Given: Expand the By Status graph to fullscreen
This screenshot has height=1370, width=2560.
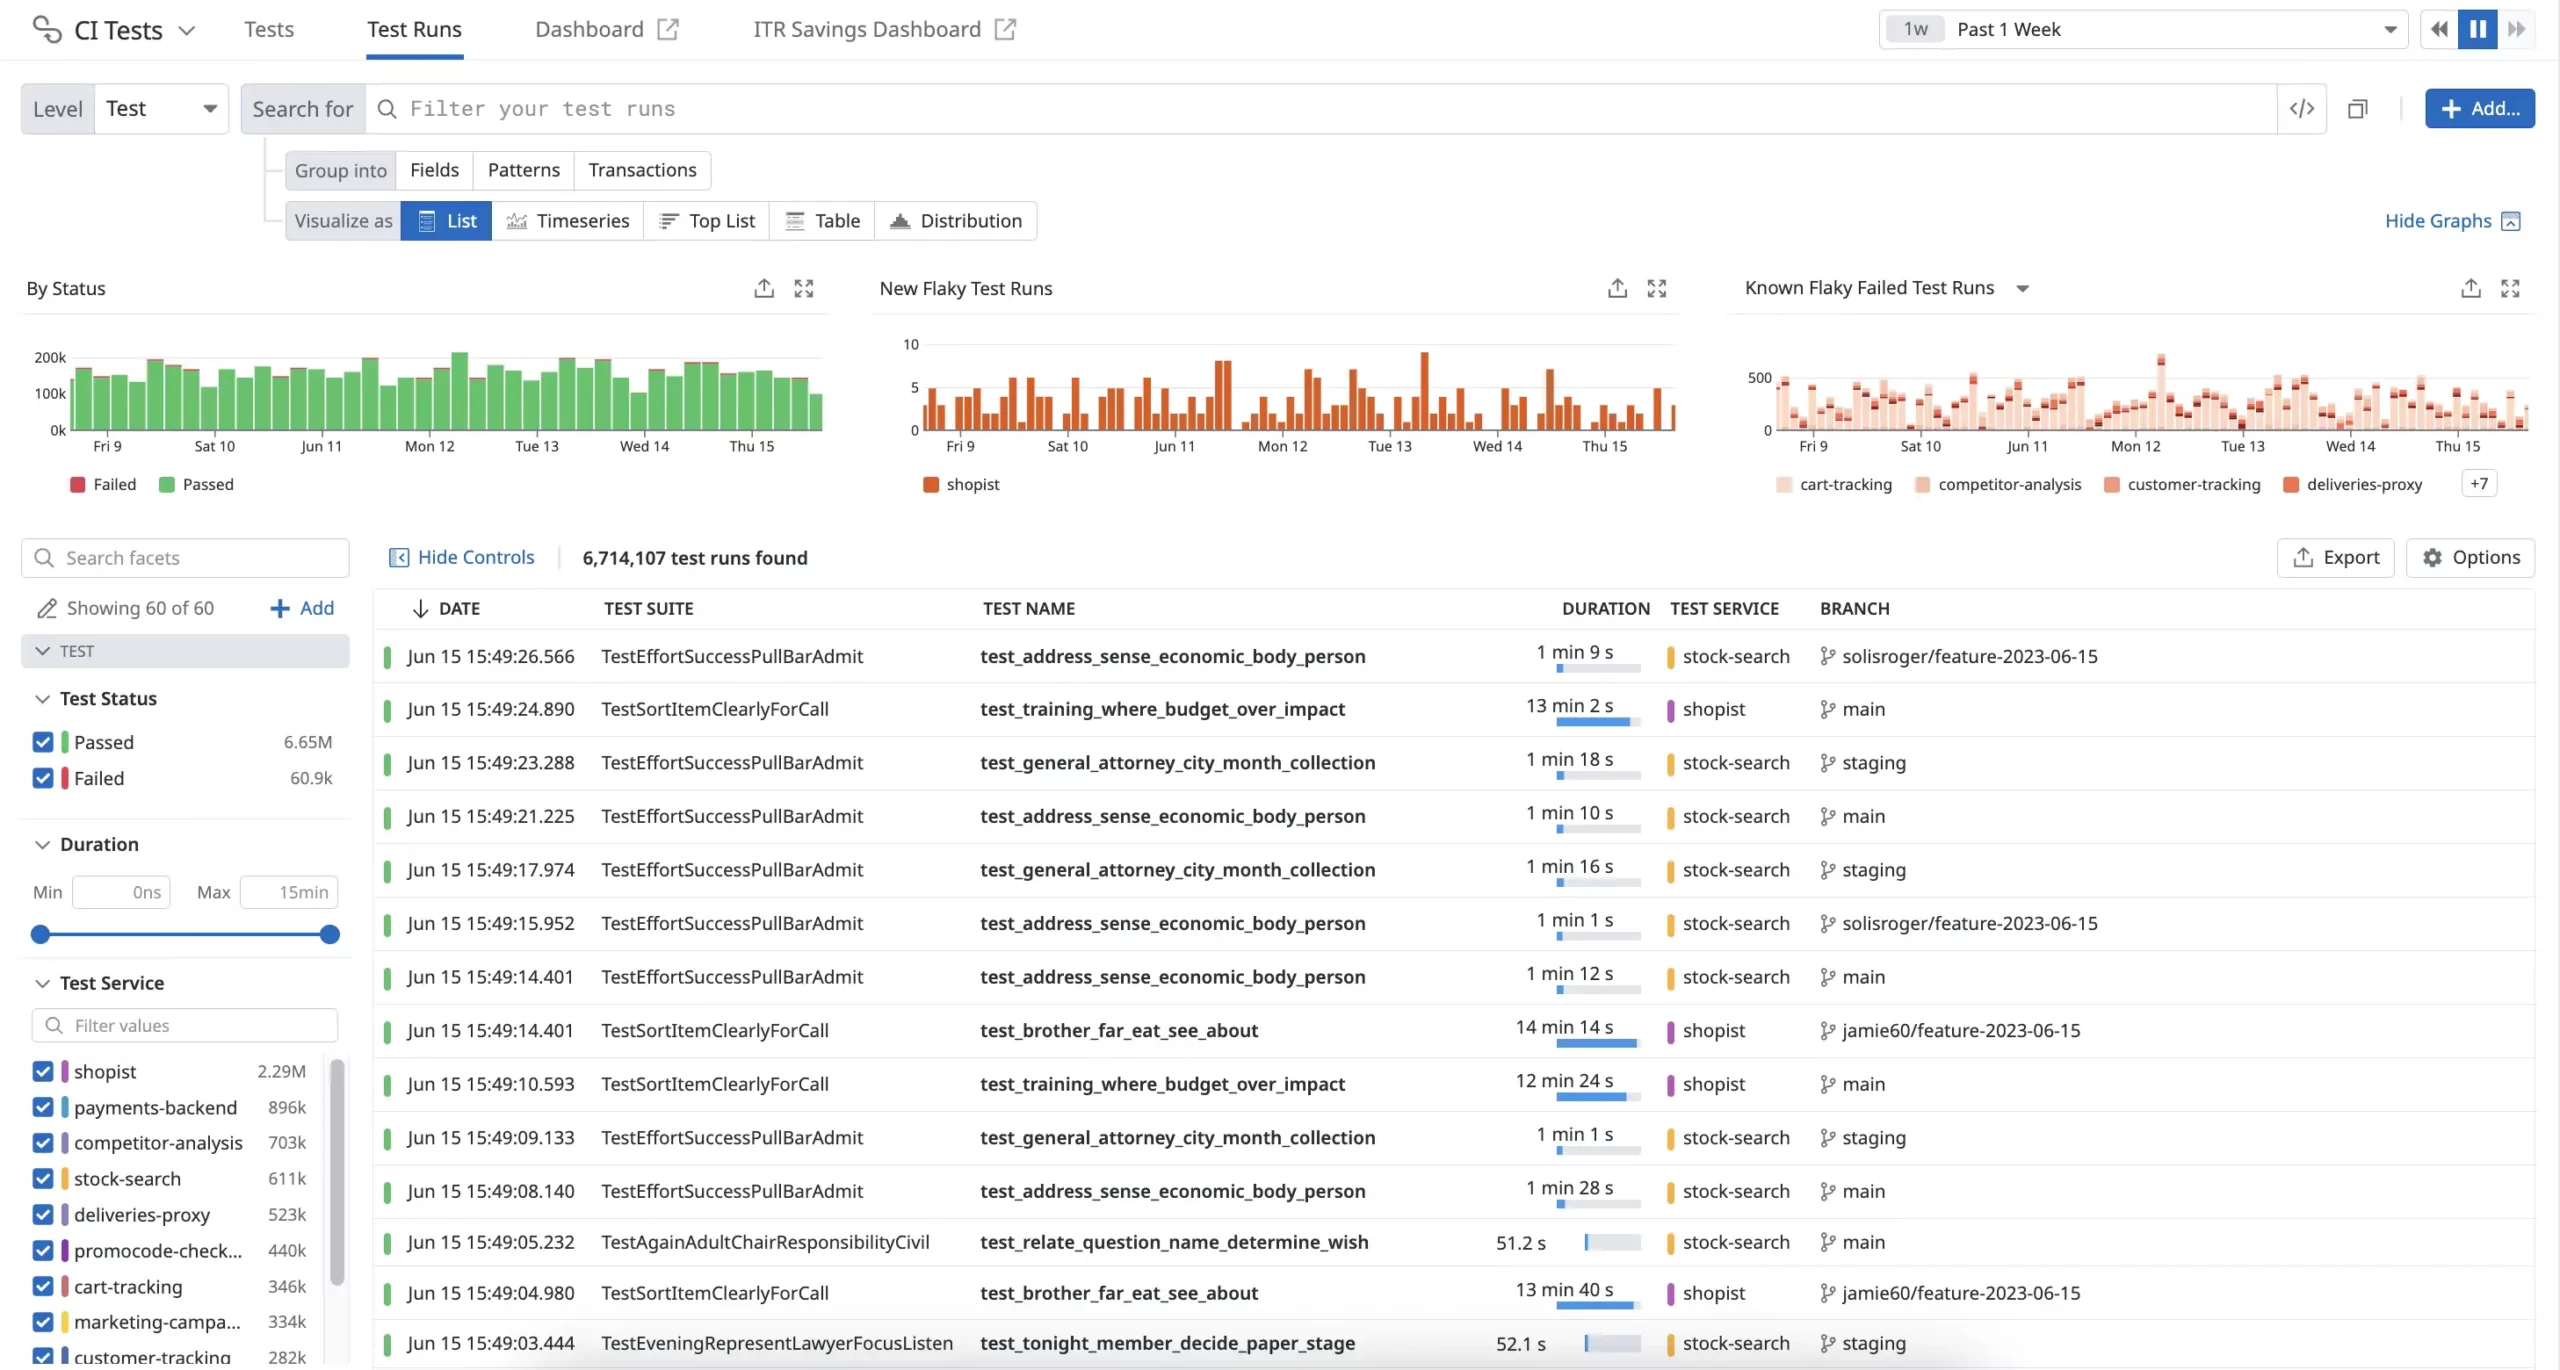Looking at the screenshot, I should pyautogui.click(x=804, y=288).
